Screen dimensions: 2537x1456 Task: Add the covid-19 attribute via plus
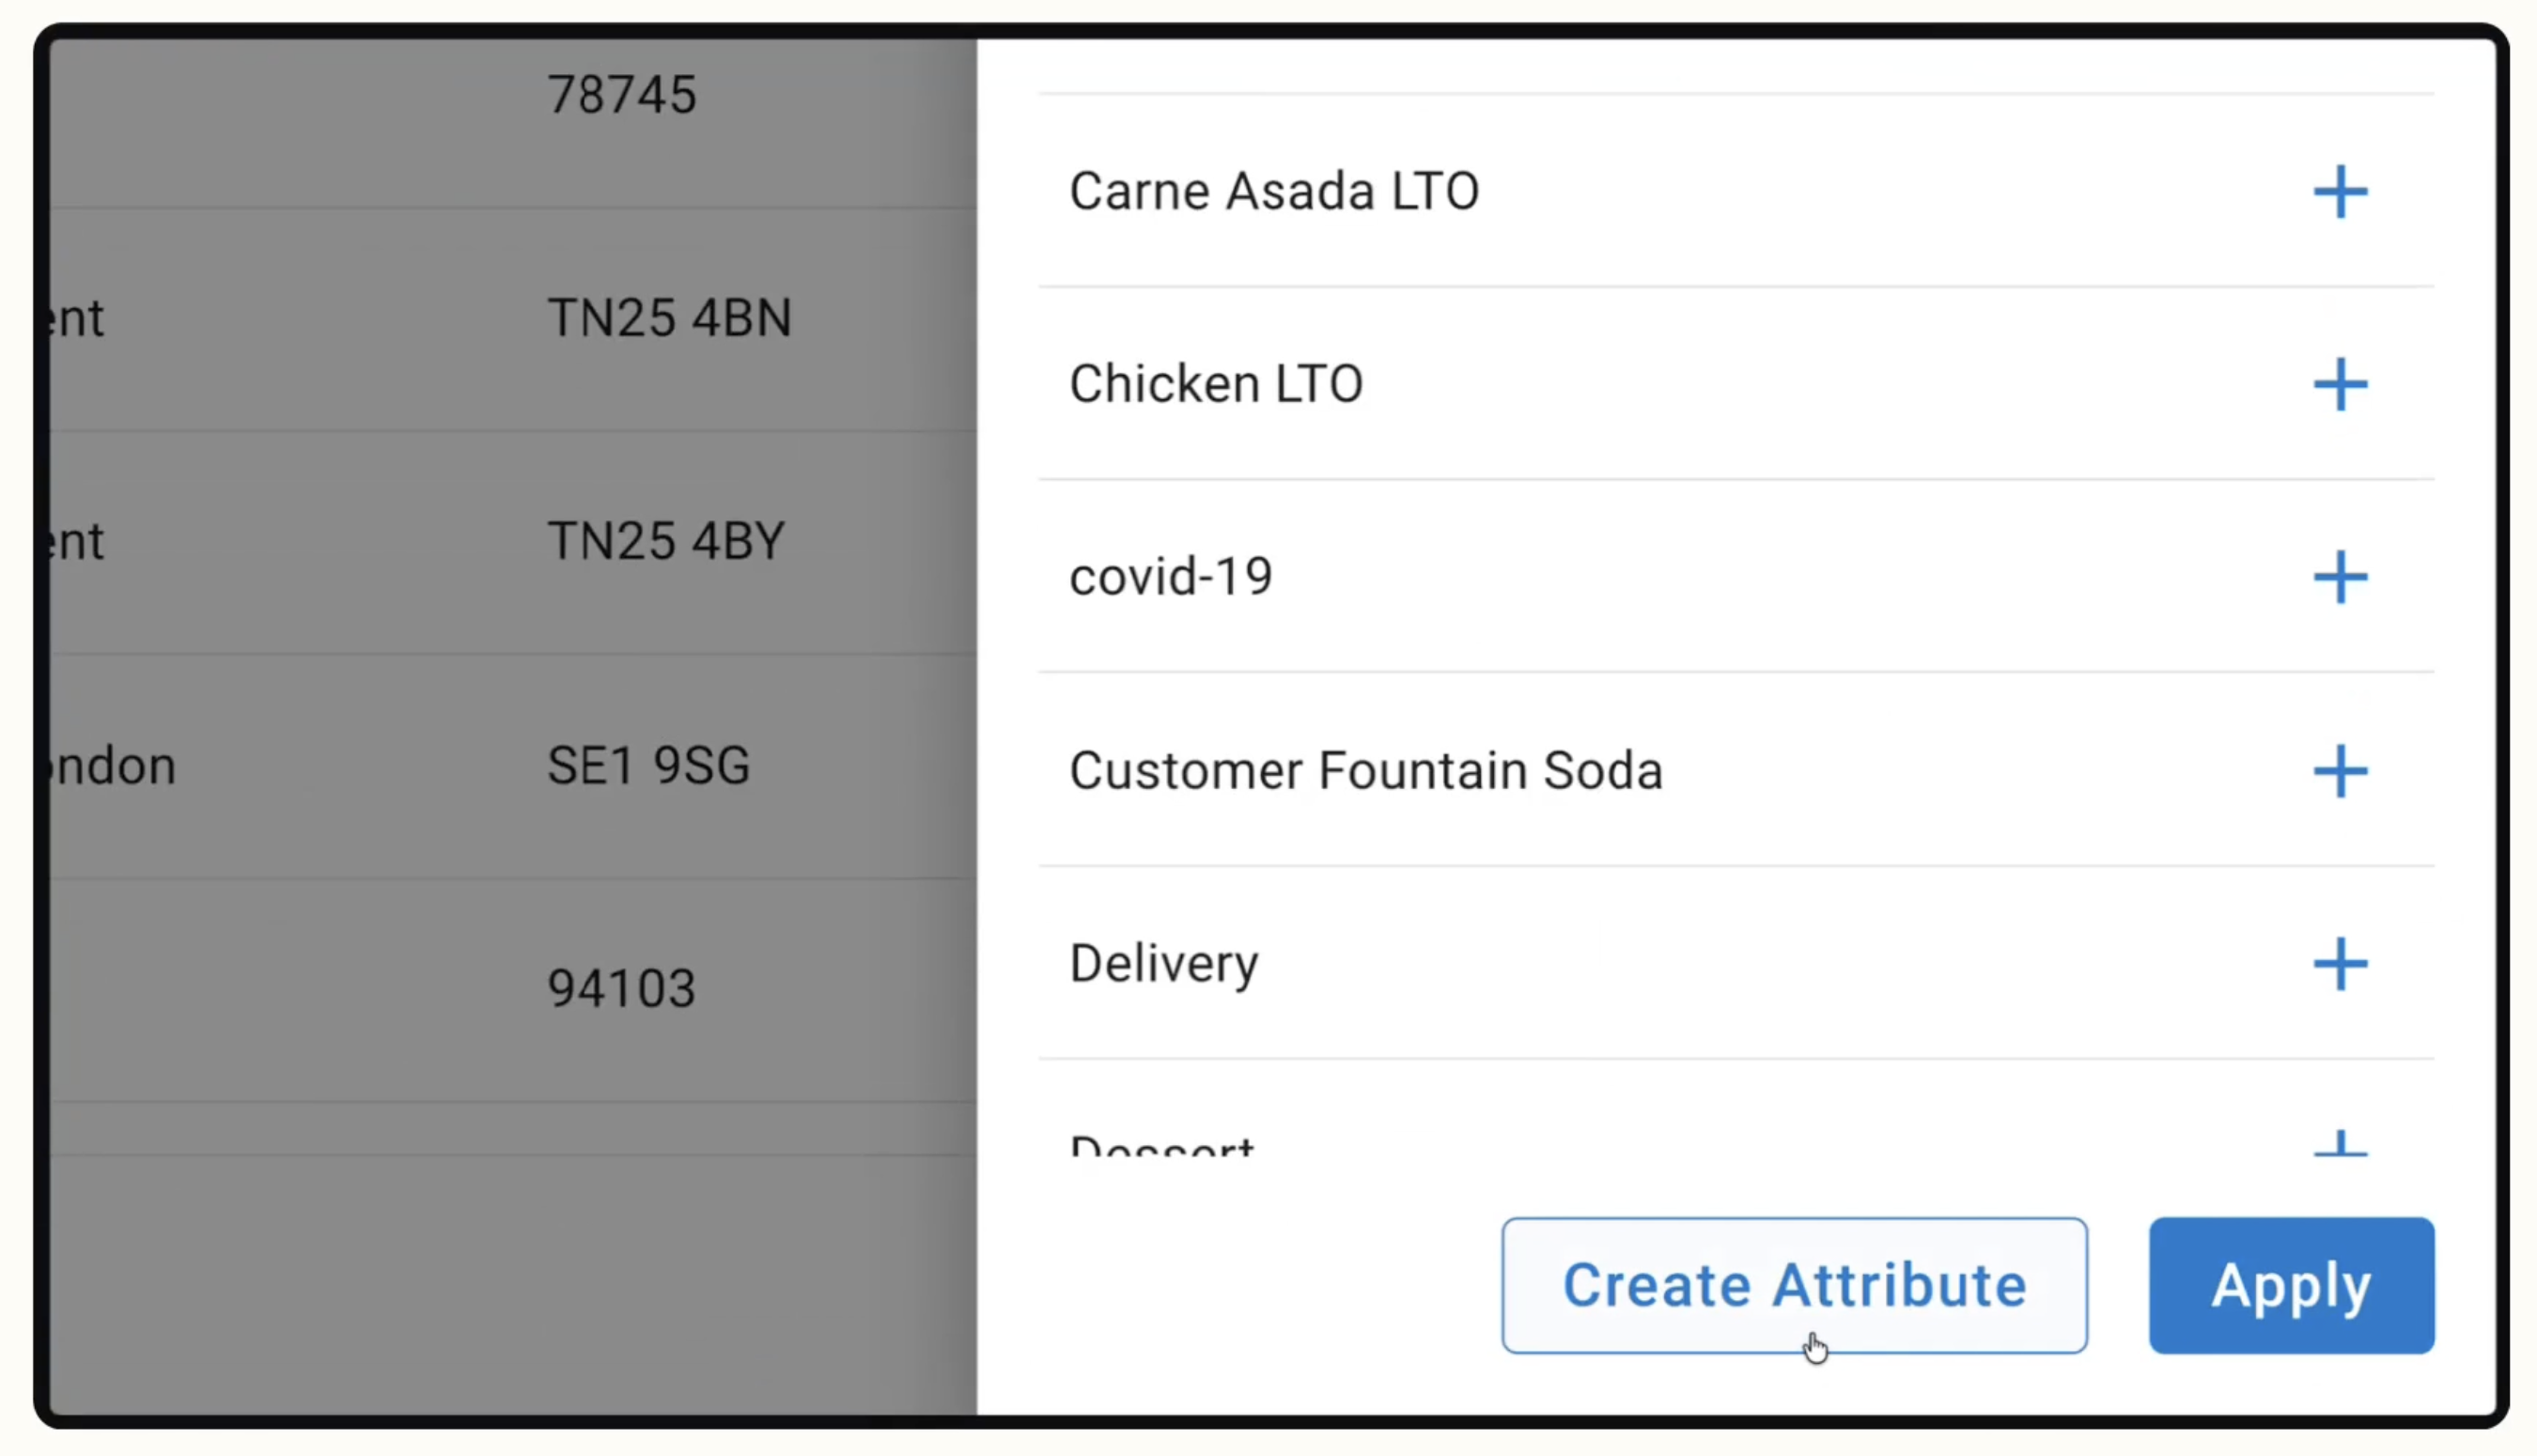tap(2340, 577)
